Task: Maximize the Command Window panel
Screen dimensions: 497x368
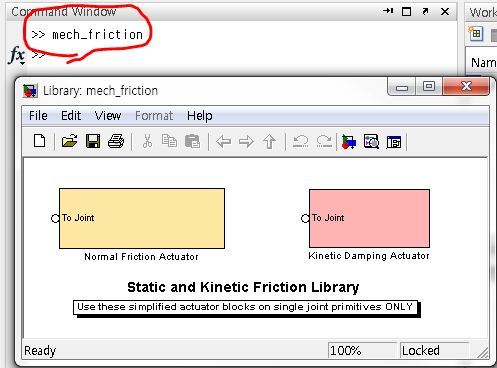Action: pos(406,12)
